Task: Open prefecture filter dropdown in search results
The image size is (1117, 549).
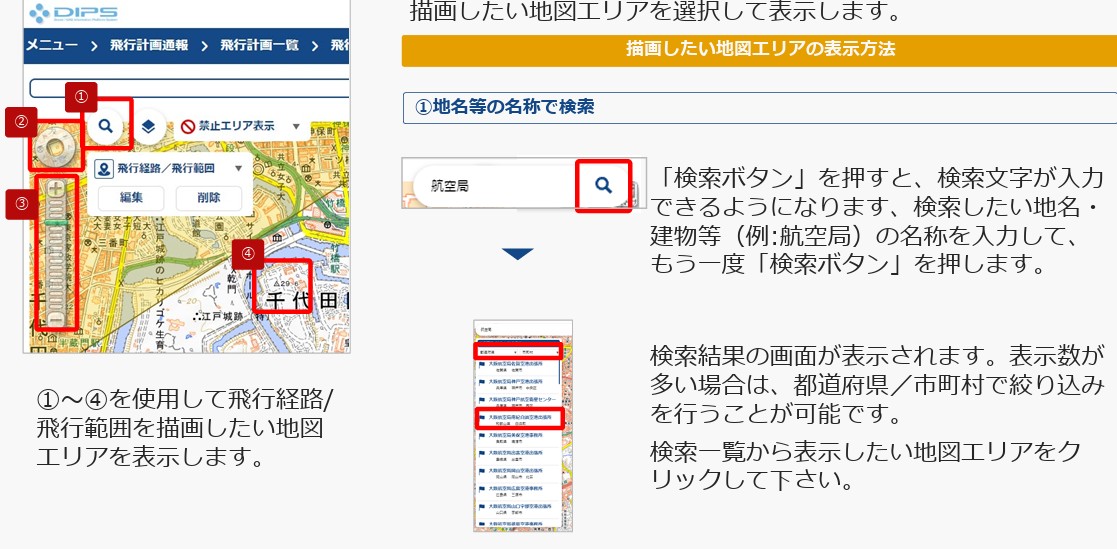Action: 496,353
